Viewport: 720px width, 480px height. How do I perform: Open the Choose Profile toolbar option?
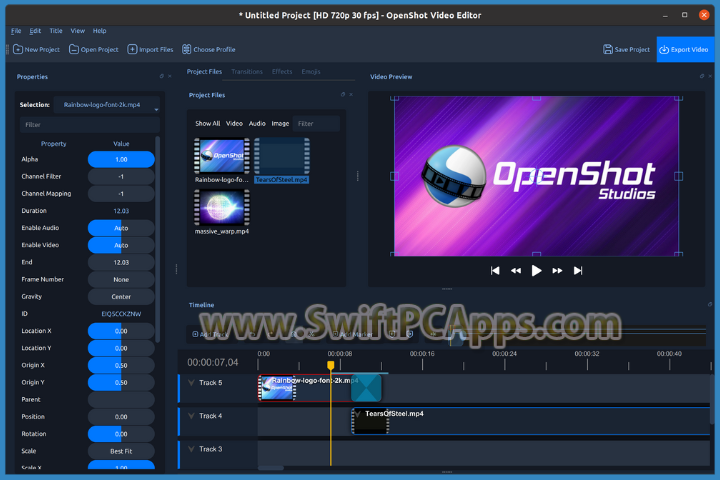click(208, 50)
